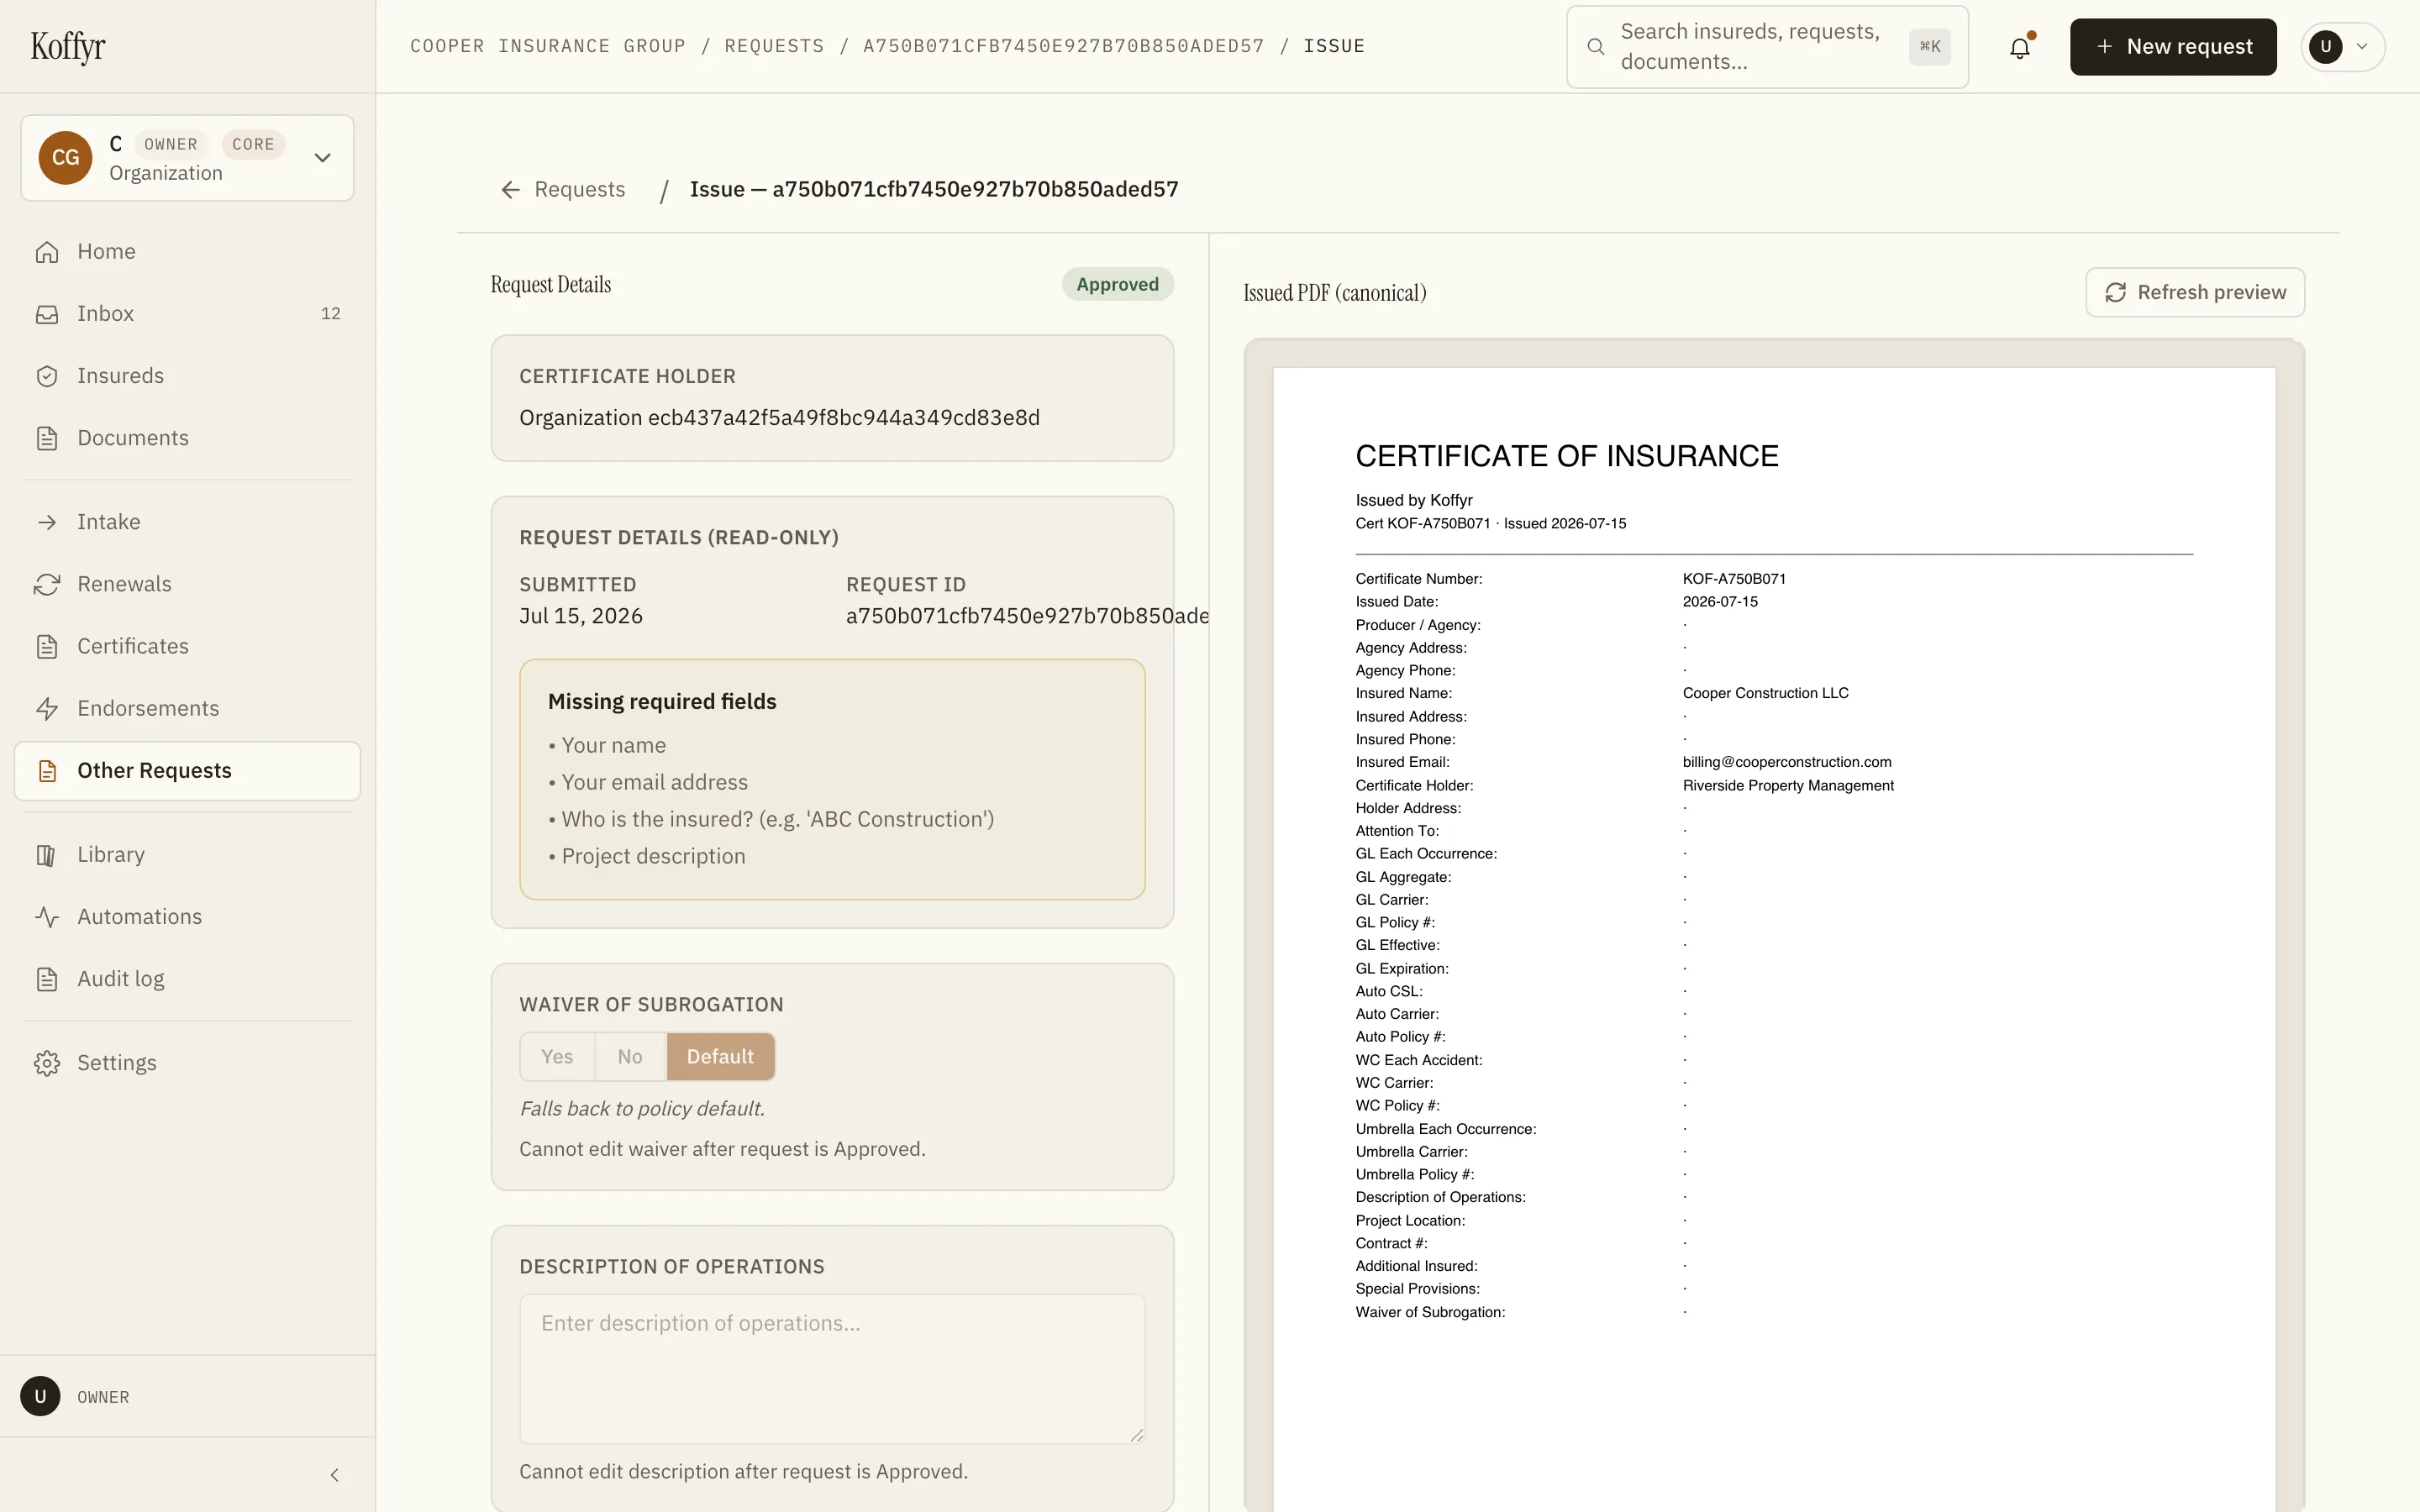Open Insureds section
This screenshot has width=2420, height=1512.
187,376
